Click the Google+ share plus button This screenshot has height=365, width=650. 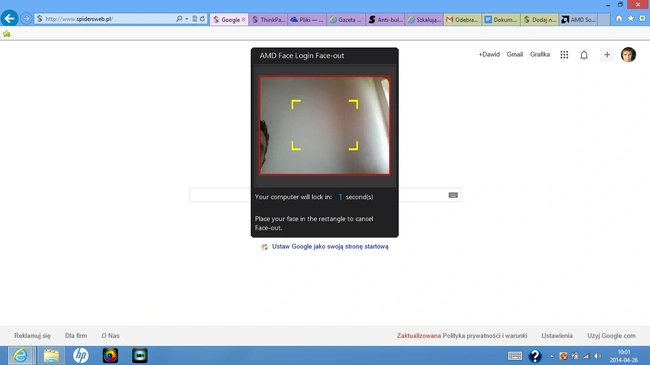[x=607, y=55]
